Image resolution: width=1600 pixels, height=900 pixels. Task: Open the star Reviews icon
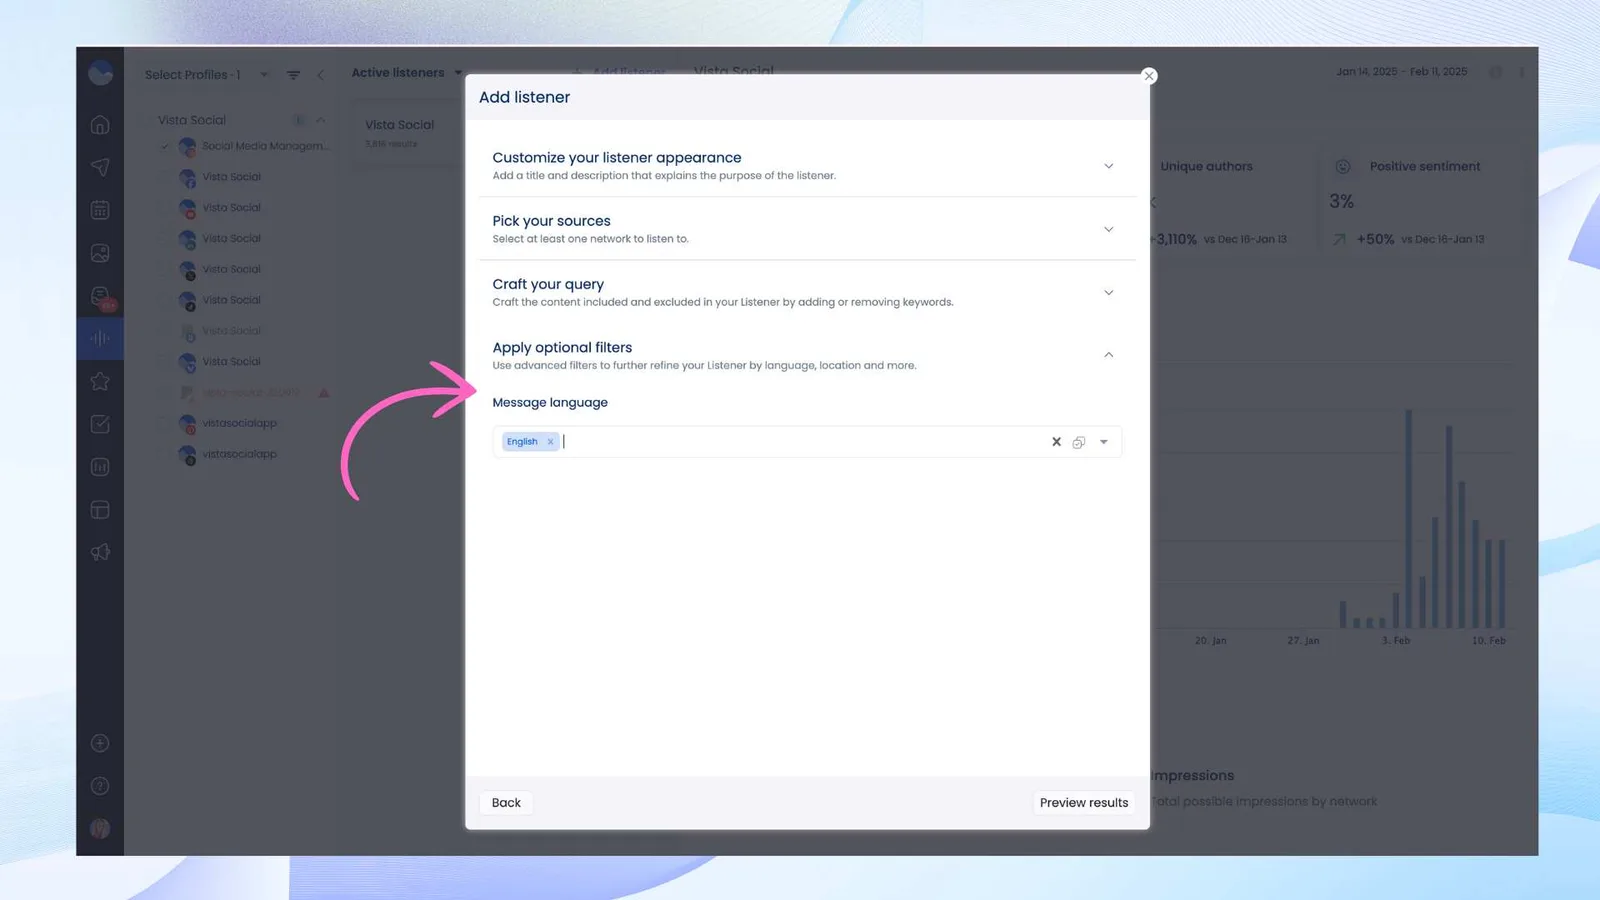click(100, 381)
